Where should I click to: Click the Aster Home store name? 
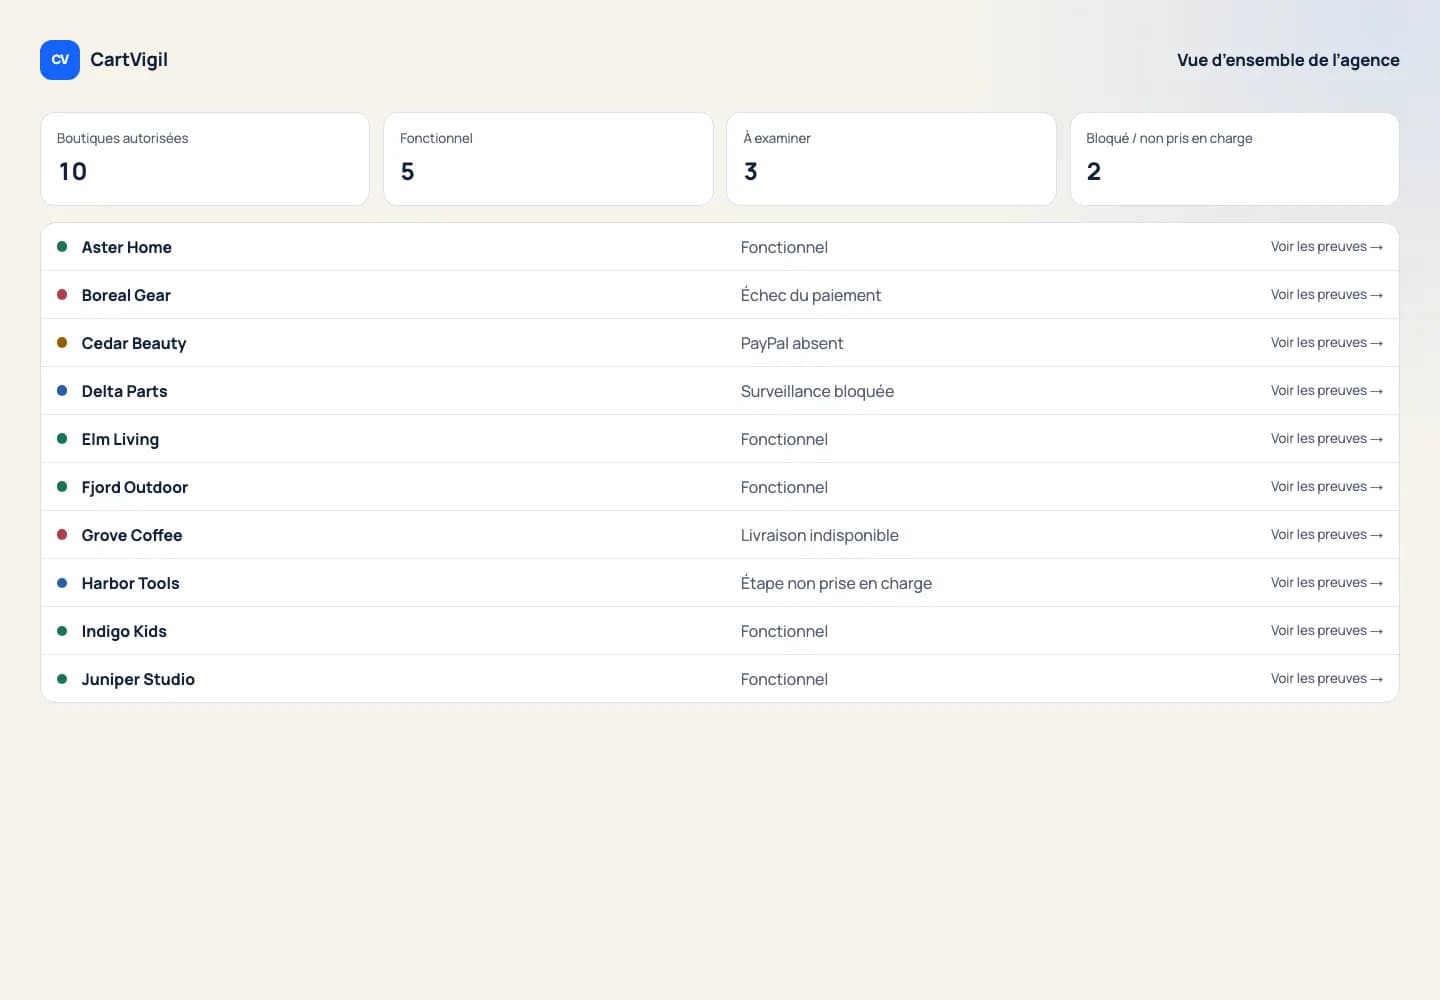127,247
